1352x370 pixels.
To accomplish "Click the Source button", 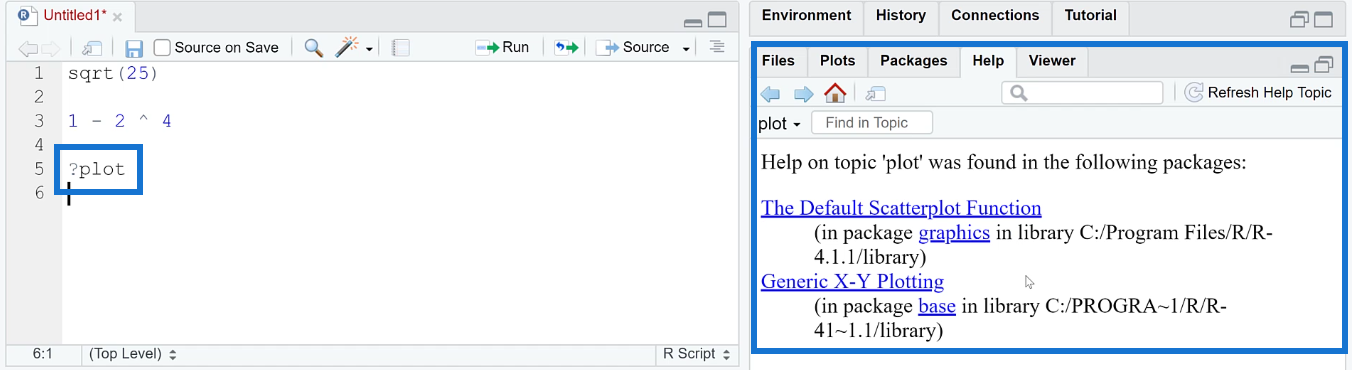I will [x=634, y=48].
